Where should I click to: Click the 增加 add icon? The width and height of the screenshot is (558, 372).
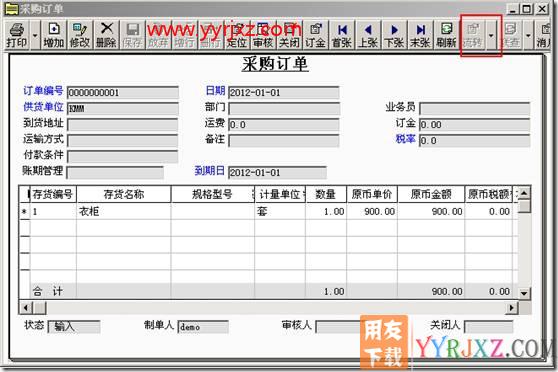click(x=53, y=35)
